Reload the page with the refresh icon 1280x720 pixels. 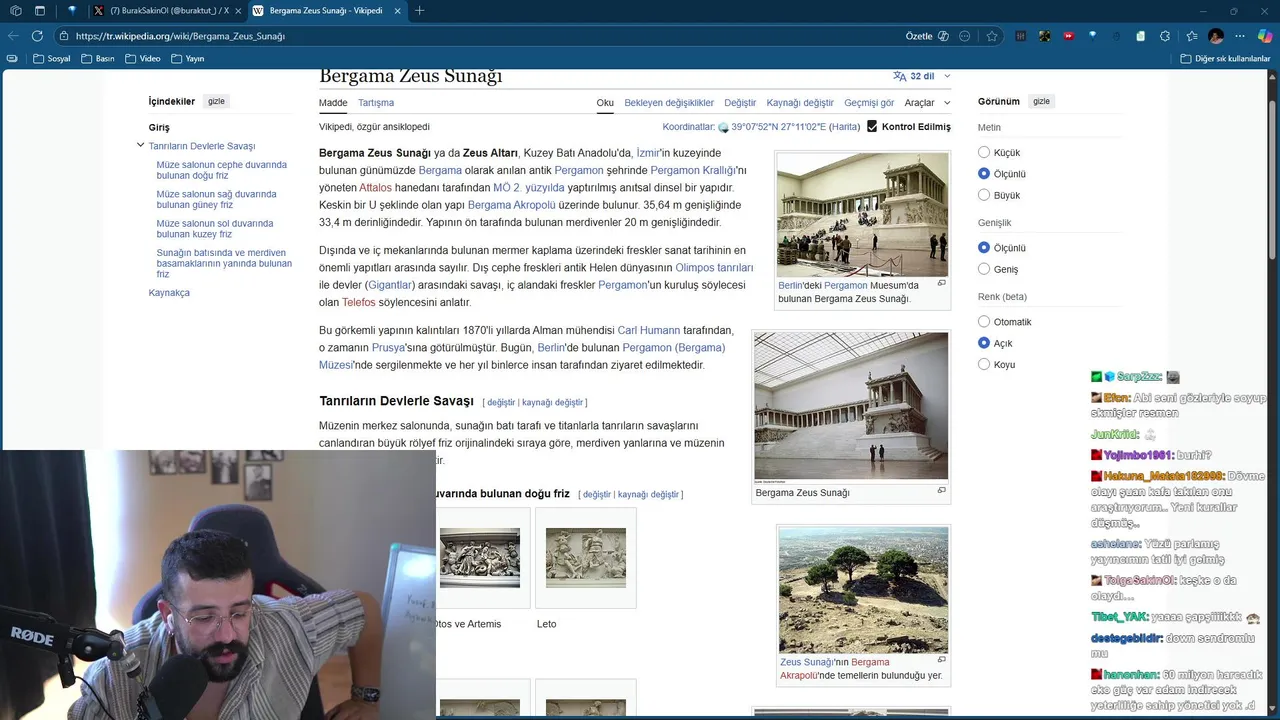point(37,36)
